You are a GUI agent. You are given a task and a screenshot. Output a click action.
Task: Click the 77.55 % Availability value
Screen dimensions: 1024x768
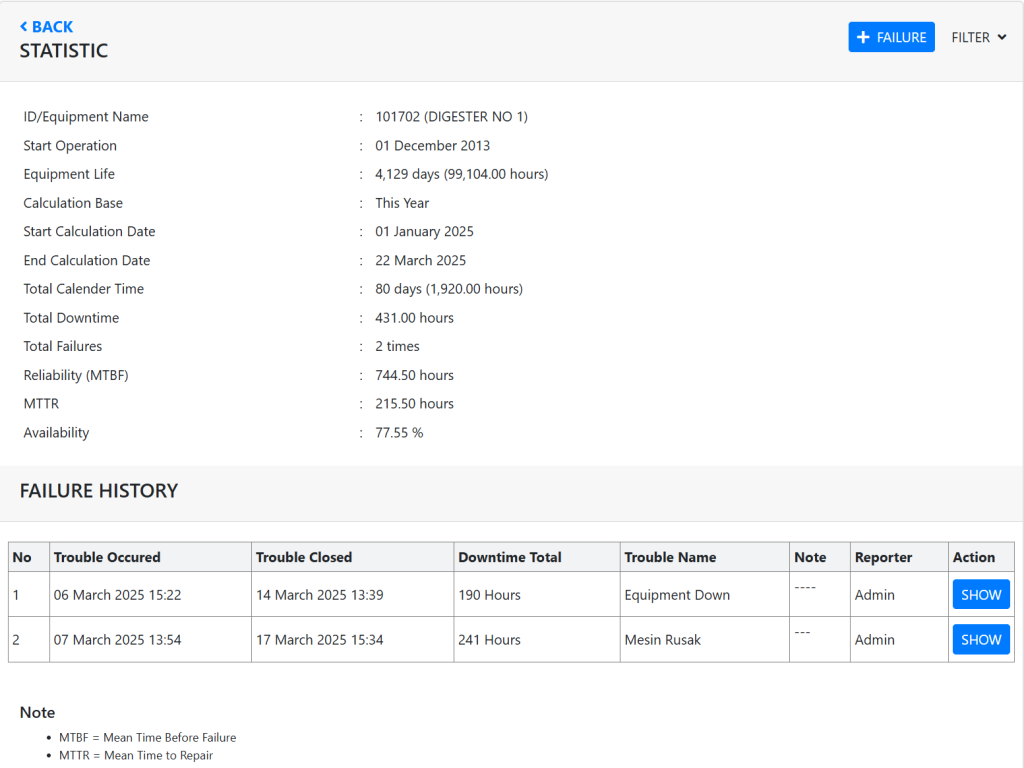pyautogui.click(x=399, y=433)
